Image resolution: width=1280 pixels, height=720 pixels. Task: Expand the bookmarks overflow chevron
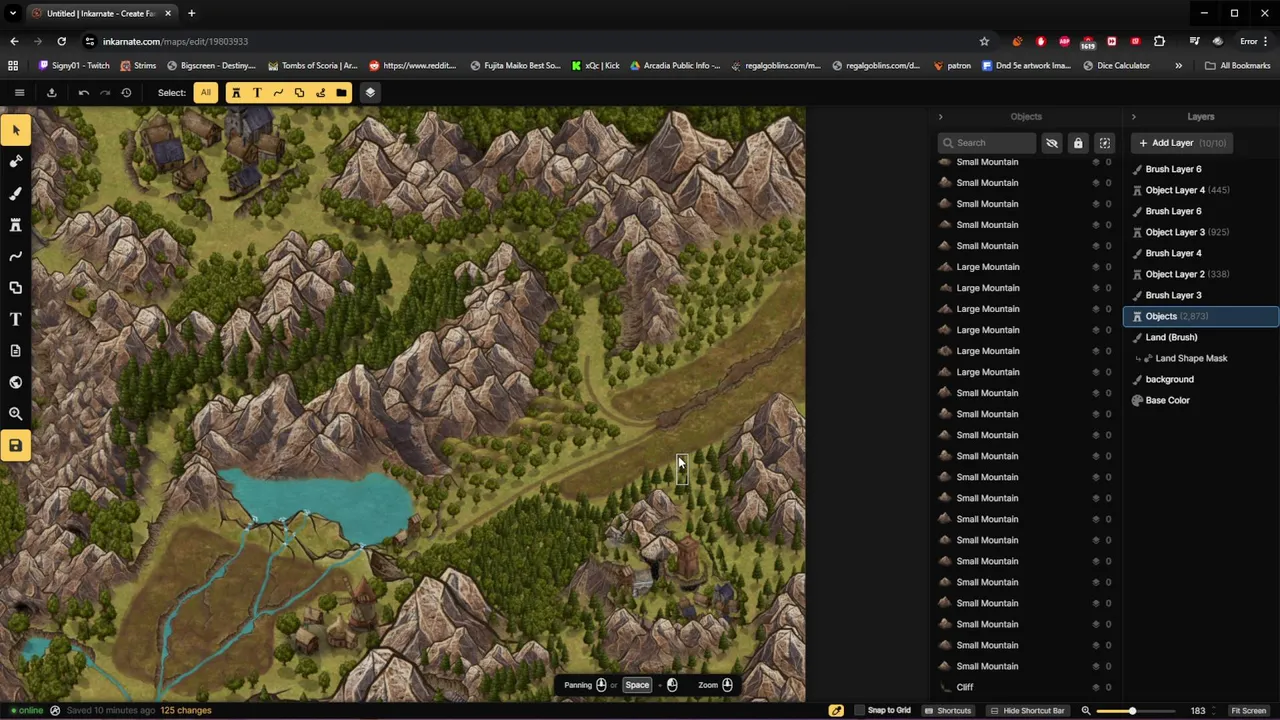1178,65
